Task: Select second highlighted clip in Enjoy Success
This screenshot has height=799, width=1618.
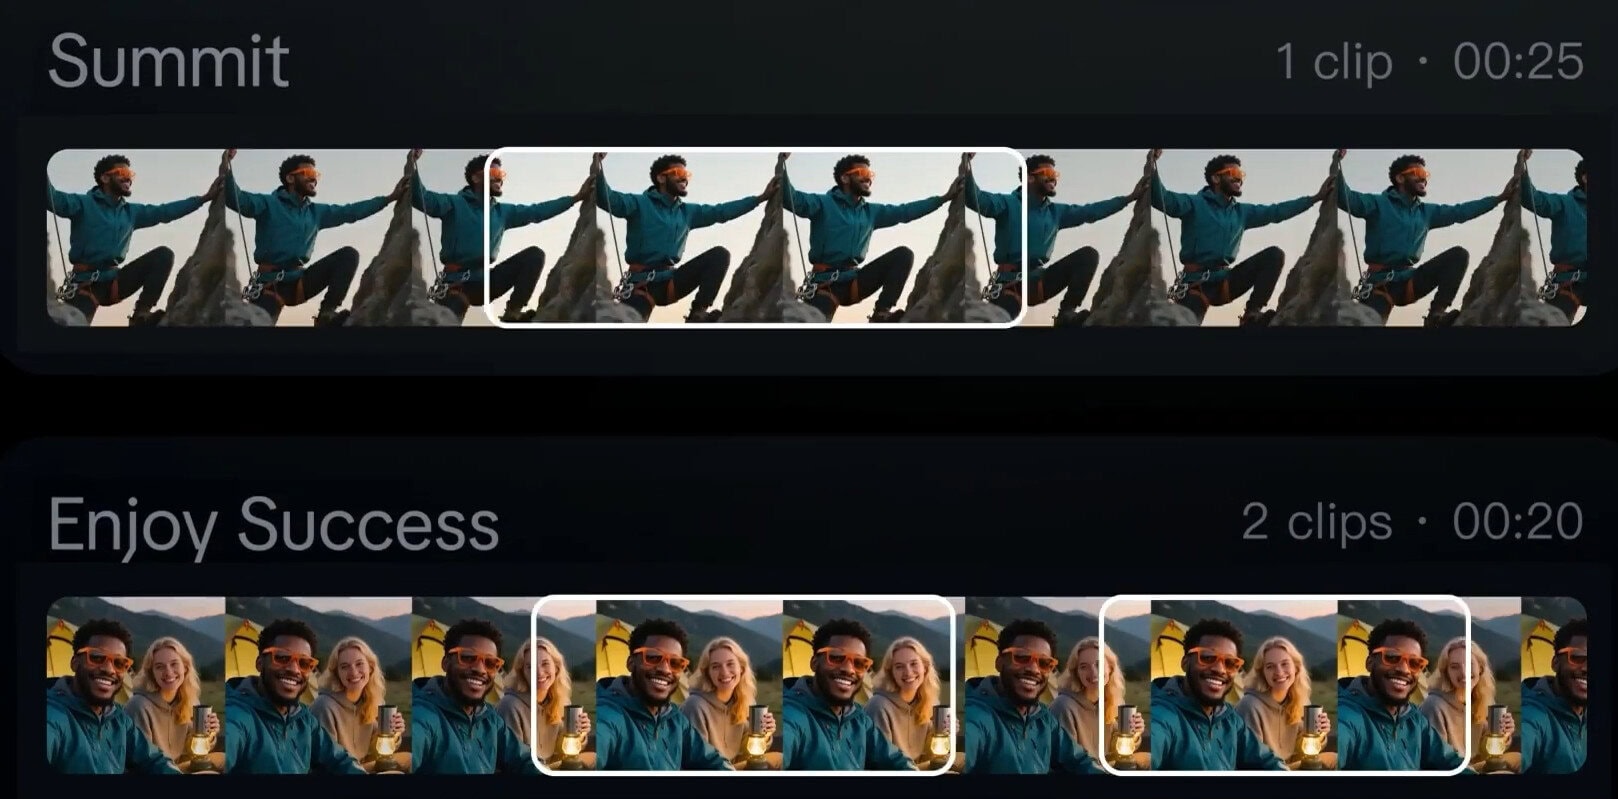Action: 1284,685
